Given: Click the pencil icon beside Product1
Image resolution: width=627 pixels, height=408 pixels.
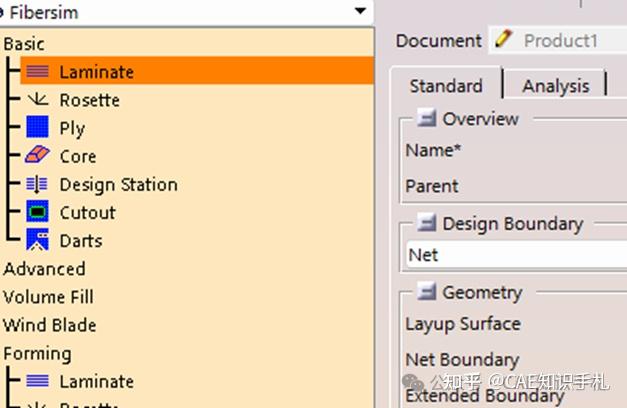Looking at the screenshot, I should coord(504,40).
